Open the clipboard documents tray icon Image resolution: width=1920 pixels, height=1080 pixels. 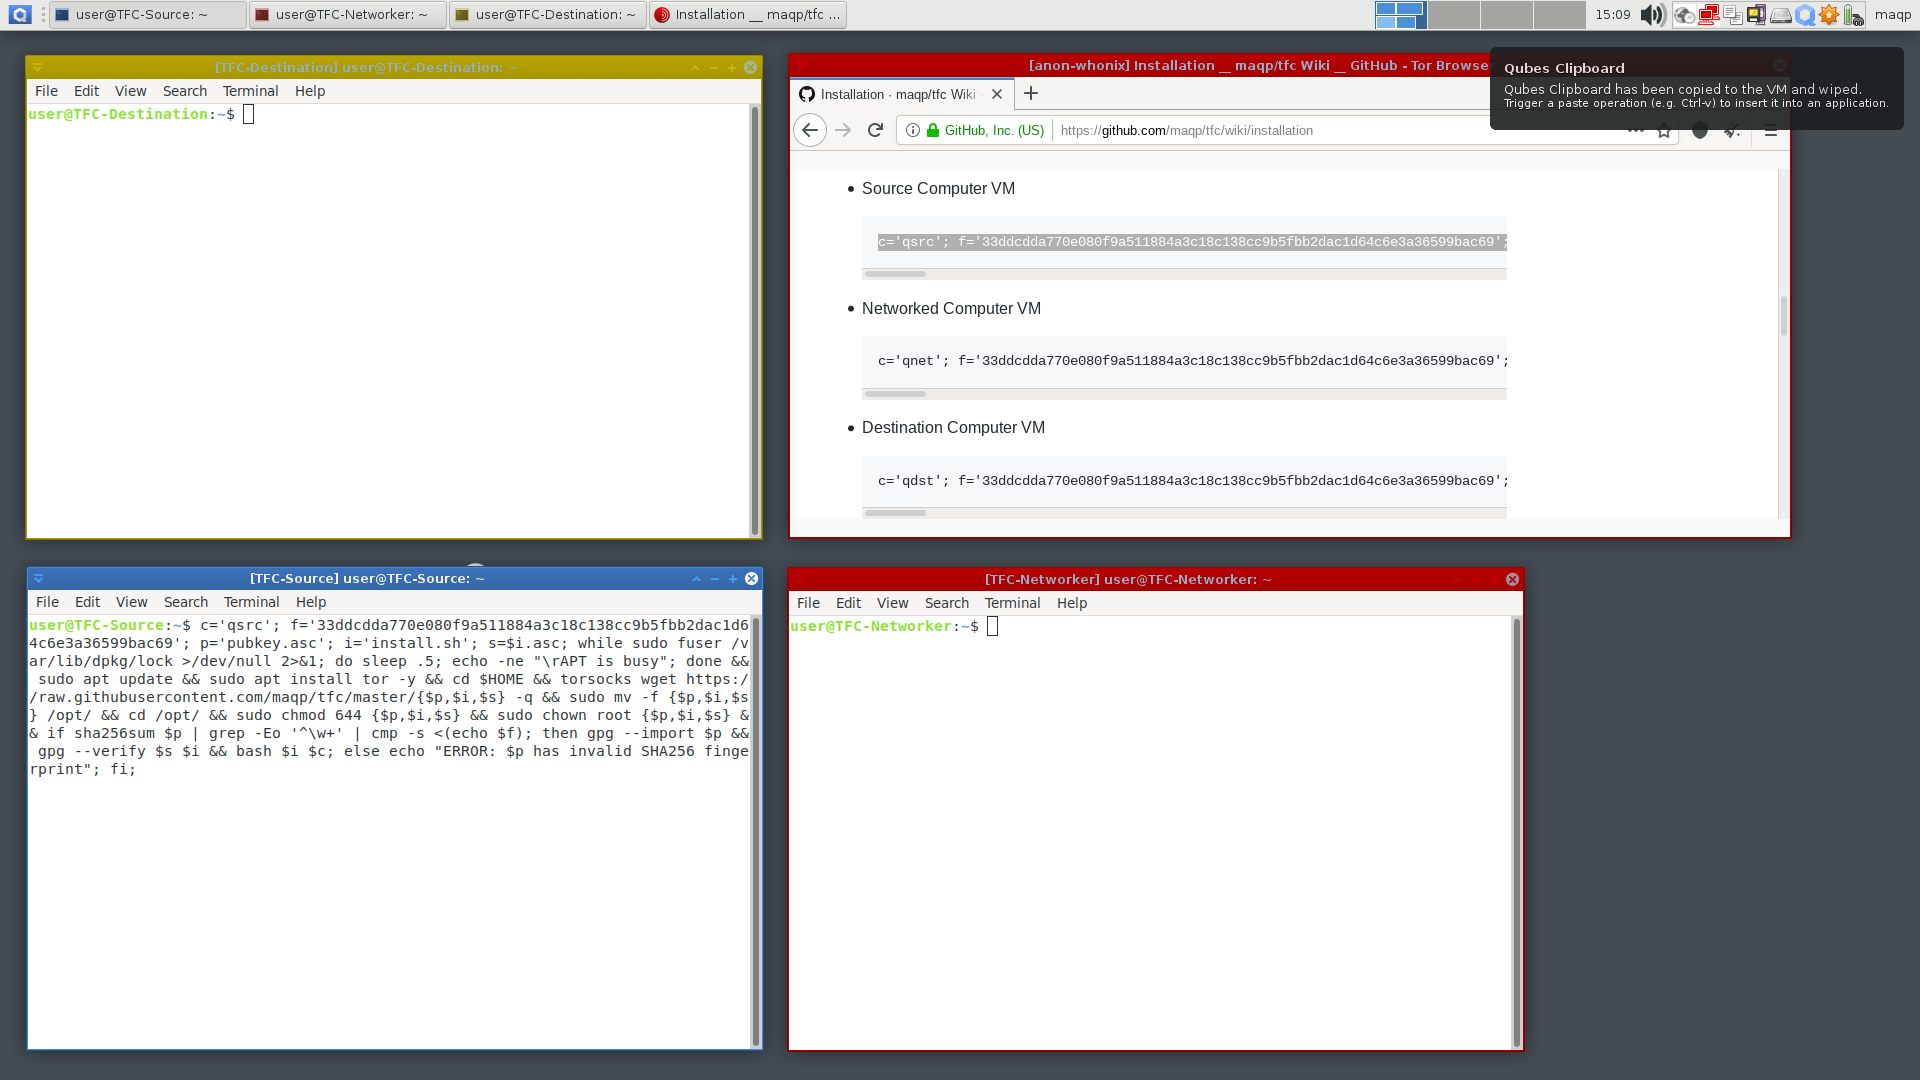pos(1732,15)
